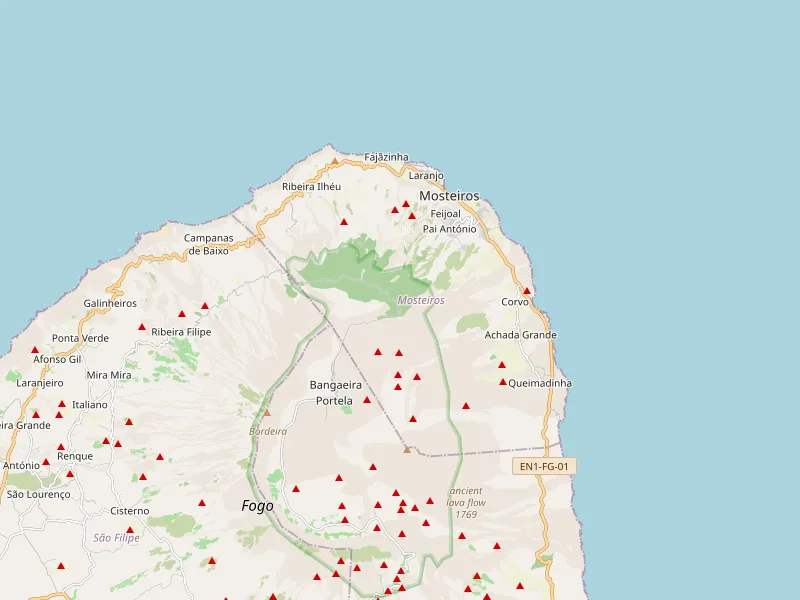The width and height of the screenshot is (800, 600).
Task: Click the Laranjo place label
Action: tap(426, 176)
